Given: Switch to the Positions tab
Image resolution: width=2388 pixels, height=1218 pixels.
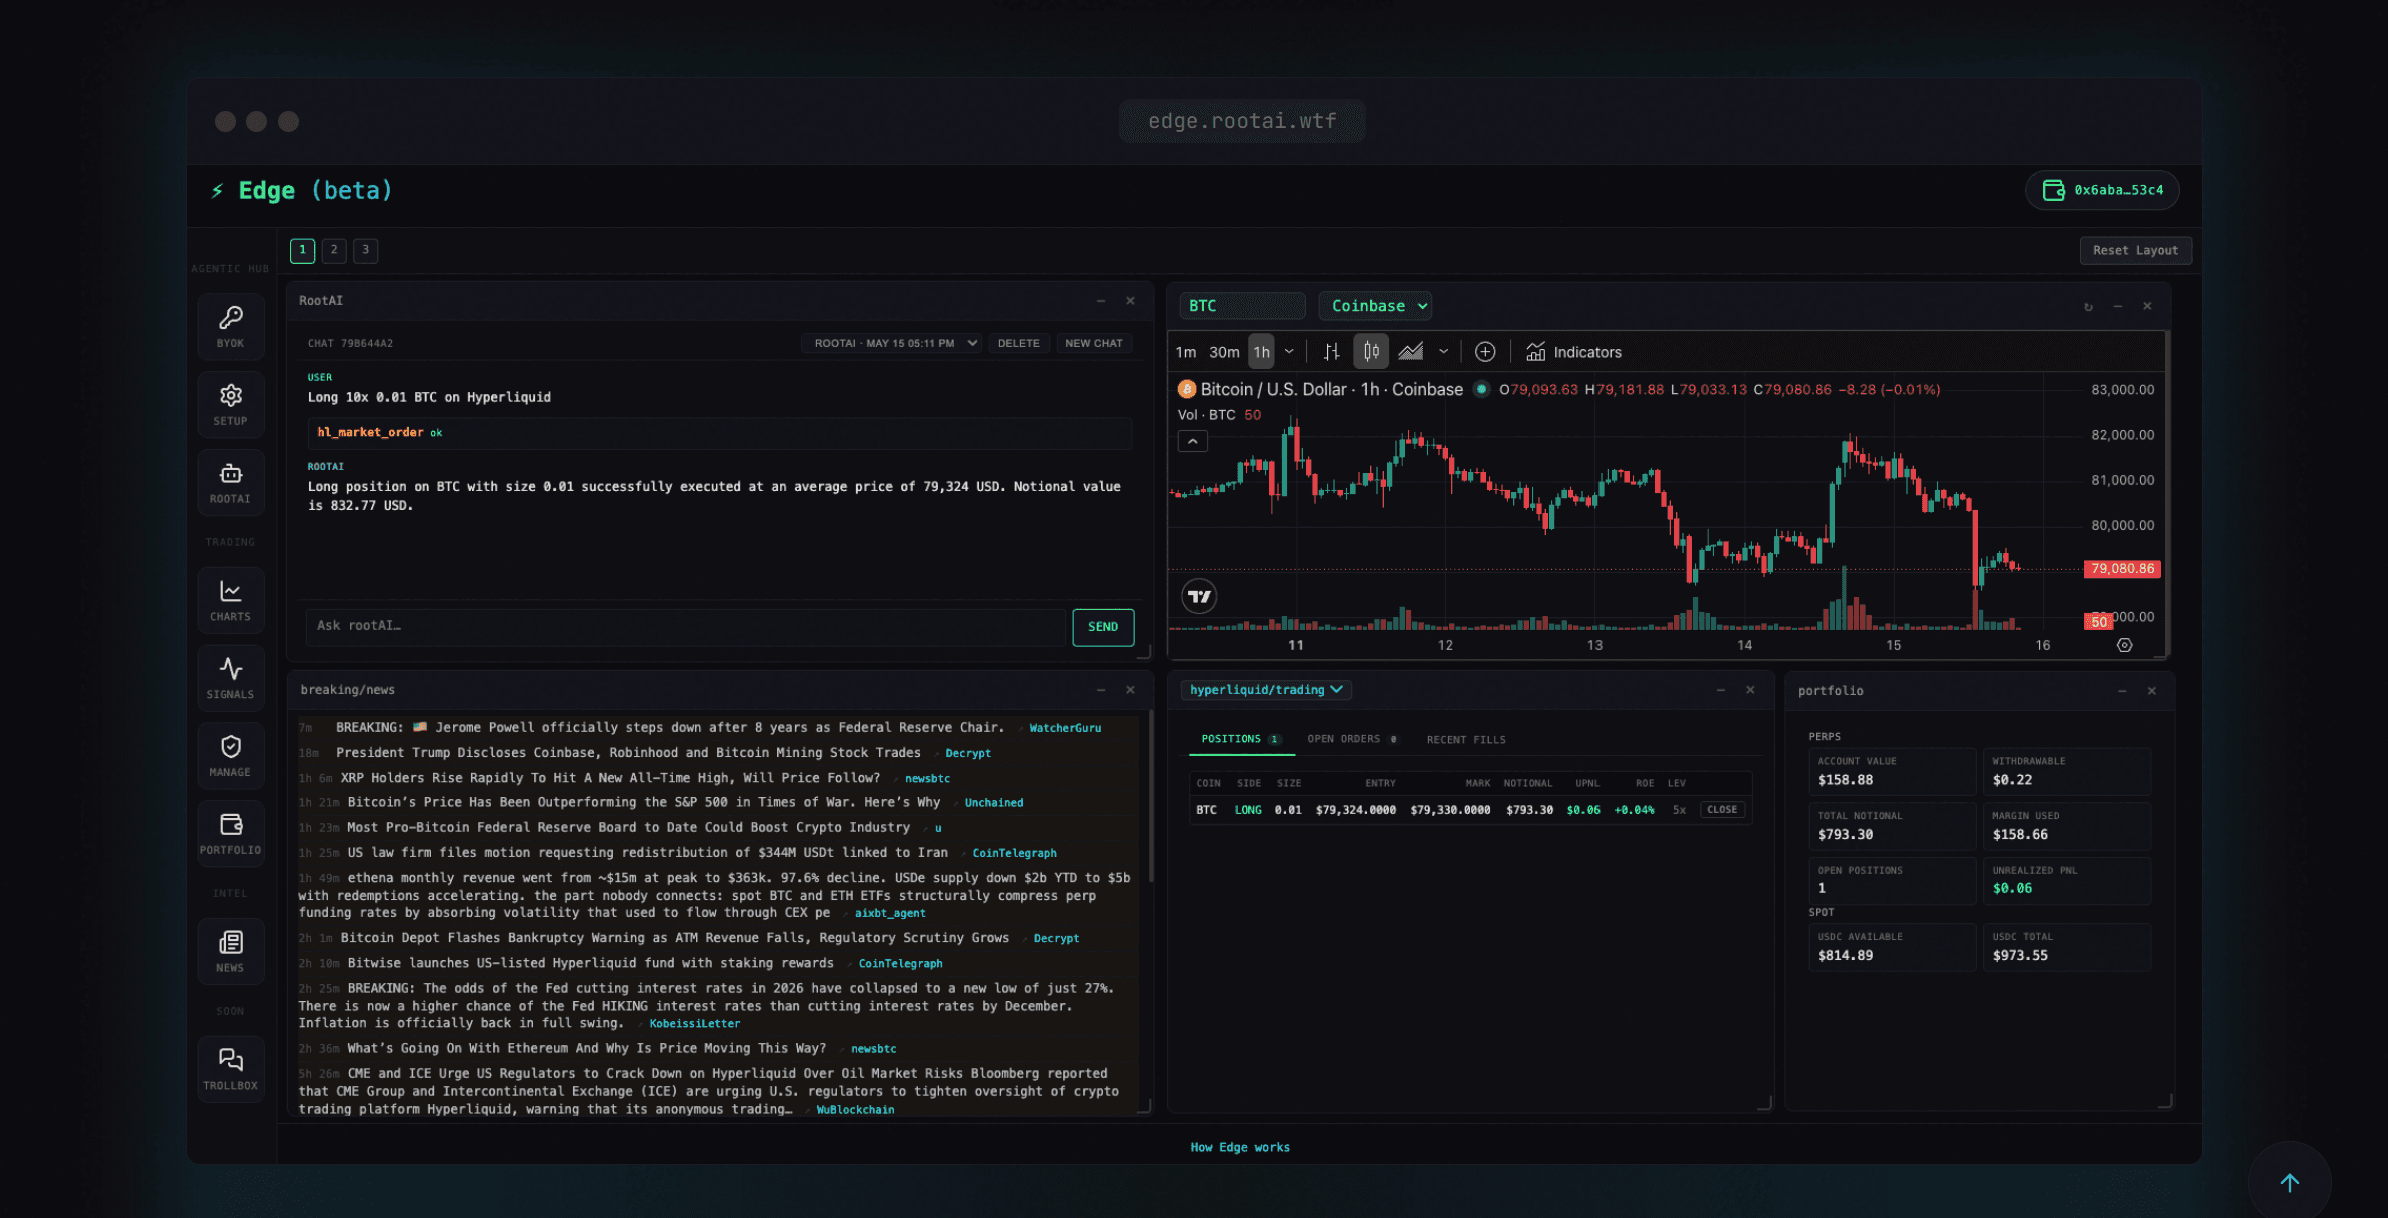Looking at the screenshot, I should tap(1240, 739).
